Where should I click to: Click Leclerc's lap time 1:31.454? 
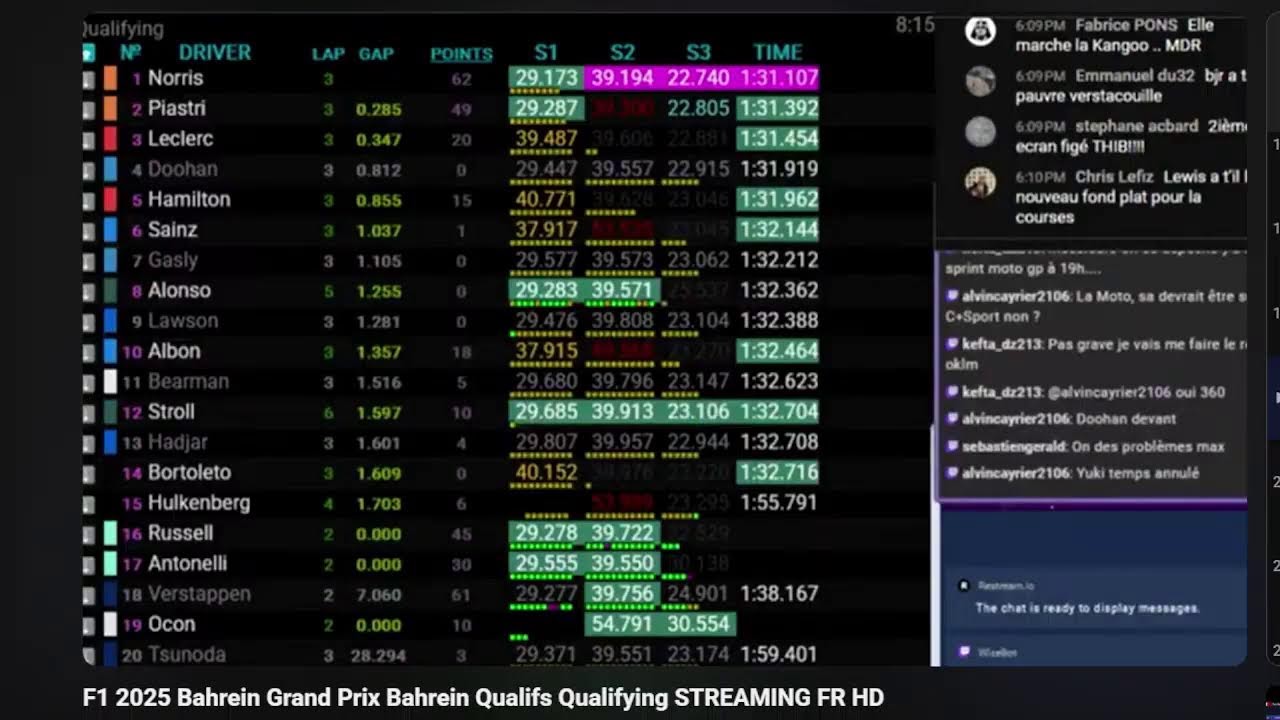tap(779, 139)
